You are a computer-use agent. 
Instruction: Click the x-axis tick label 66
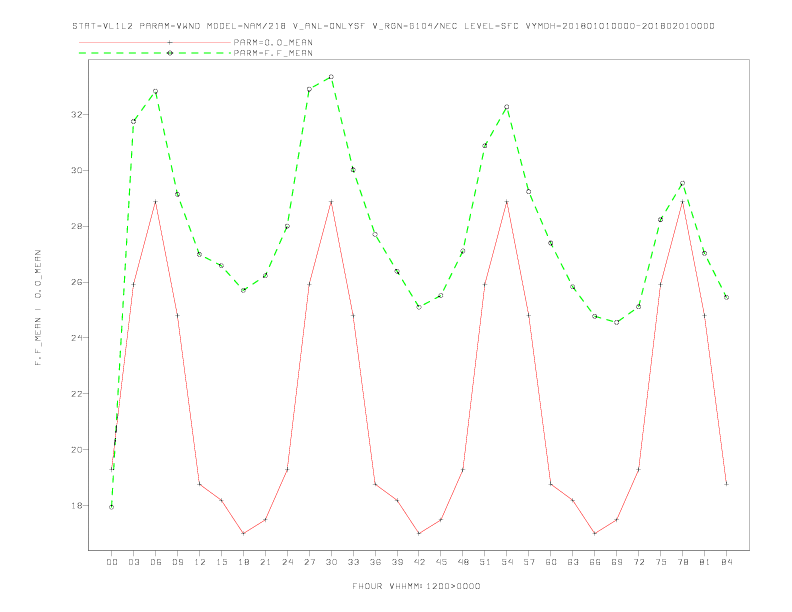click(595, 562)
